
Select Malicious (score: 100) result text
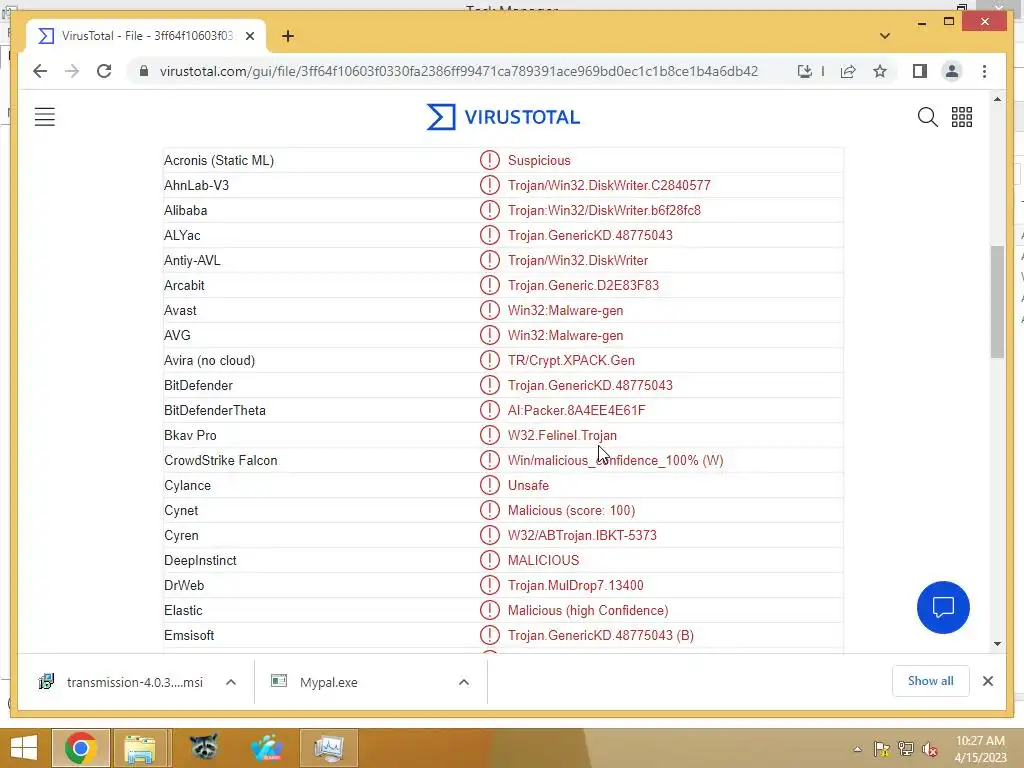click(x=571, y=510)
